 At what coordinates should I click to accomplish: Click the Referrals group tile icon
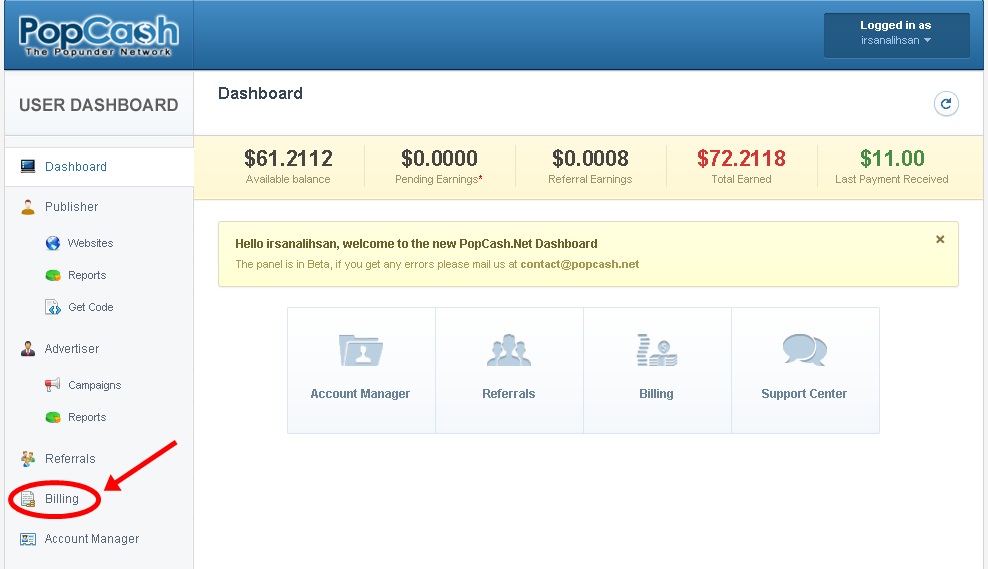pos(508,350)
